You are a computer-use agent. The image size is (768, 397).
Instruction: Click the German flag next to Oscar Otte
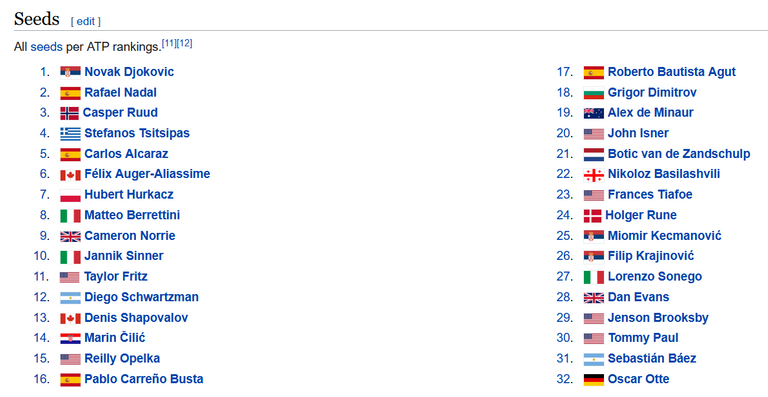[594, 379]
